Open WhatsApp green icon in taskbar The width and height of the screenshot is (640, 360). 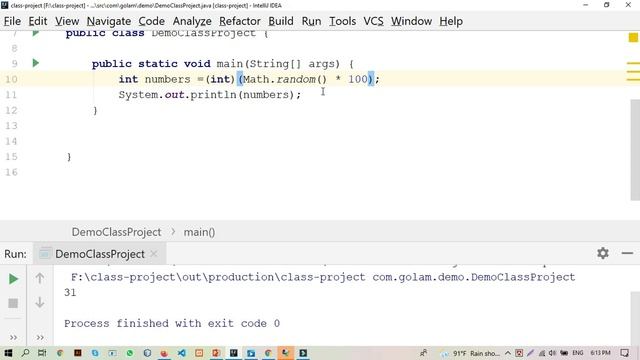pyautogui.click(x=130, y=353)
